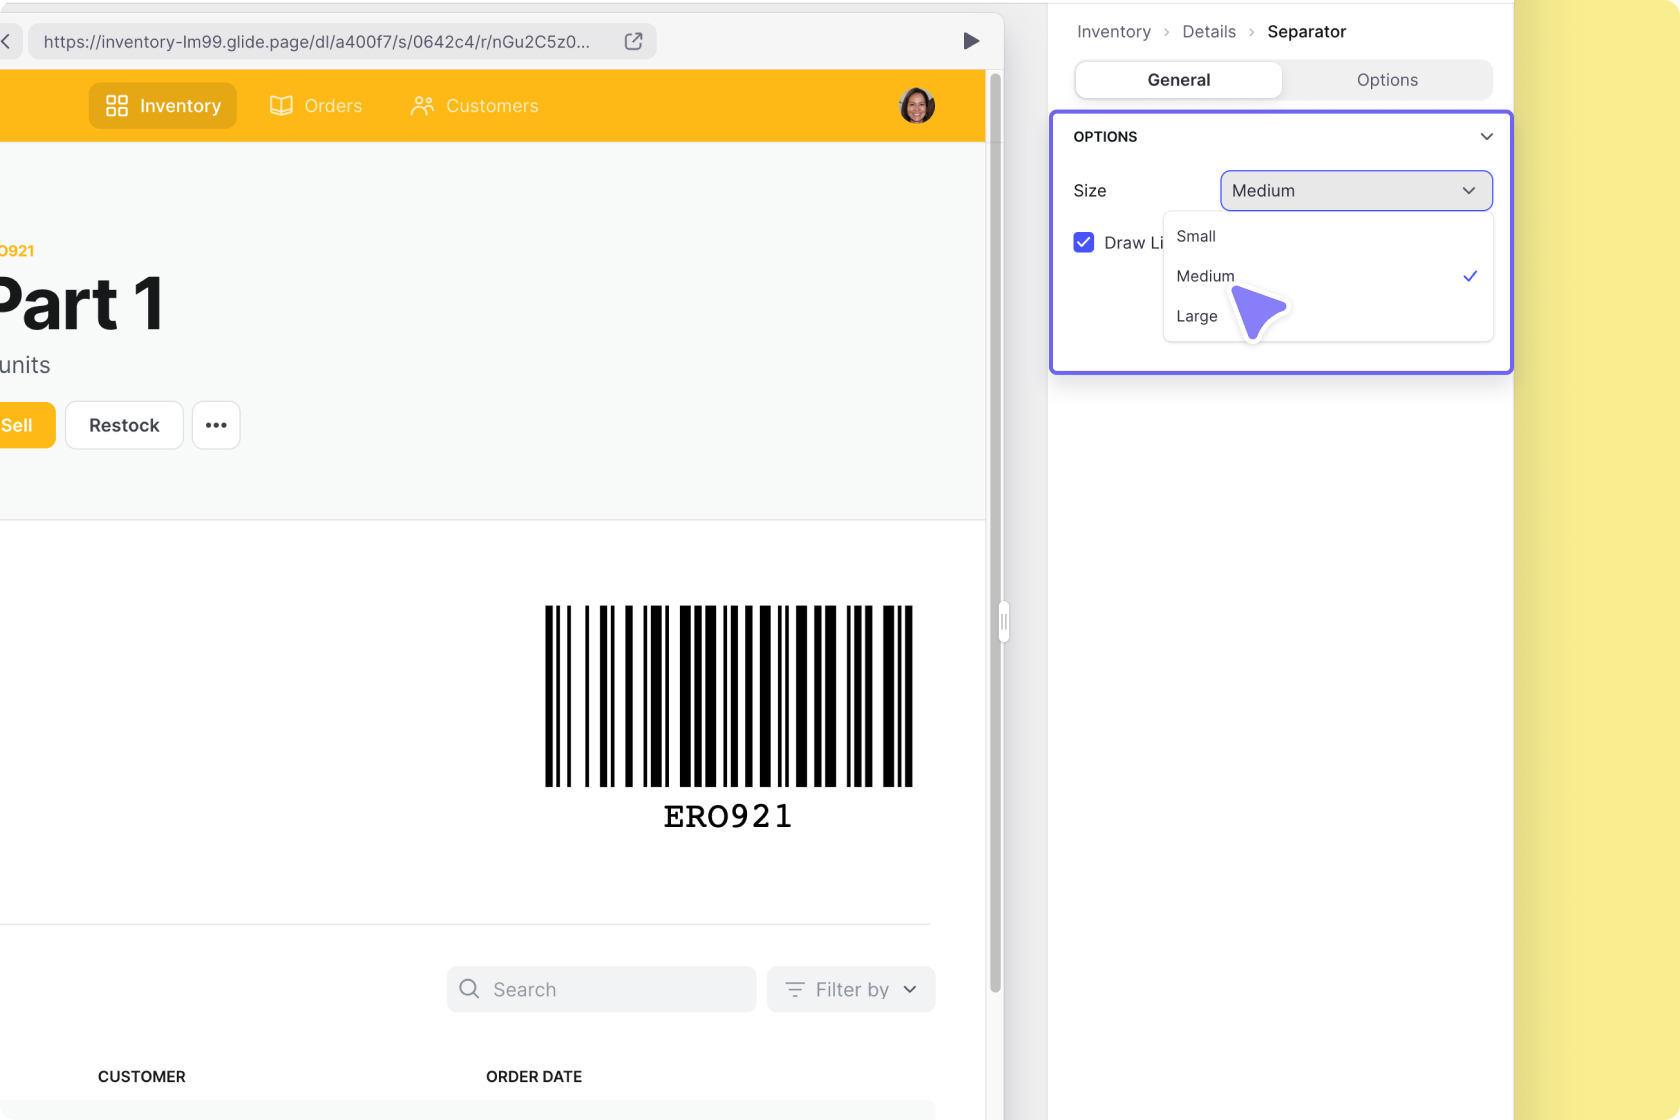The width and height of the screenshot is (1680, 1120).
Task: Click the Details breadcrumb link
Action: coord(1208,32)
